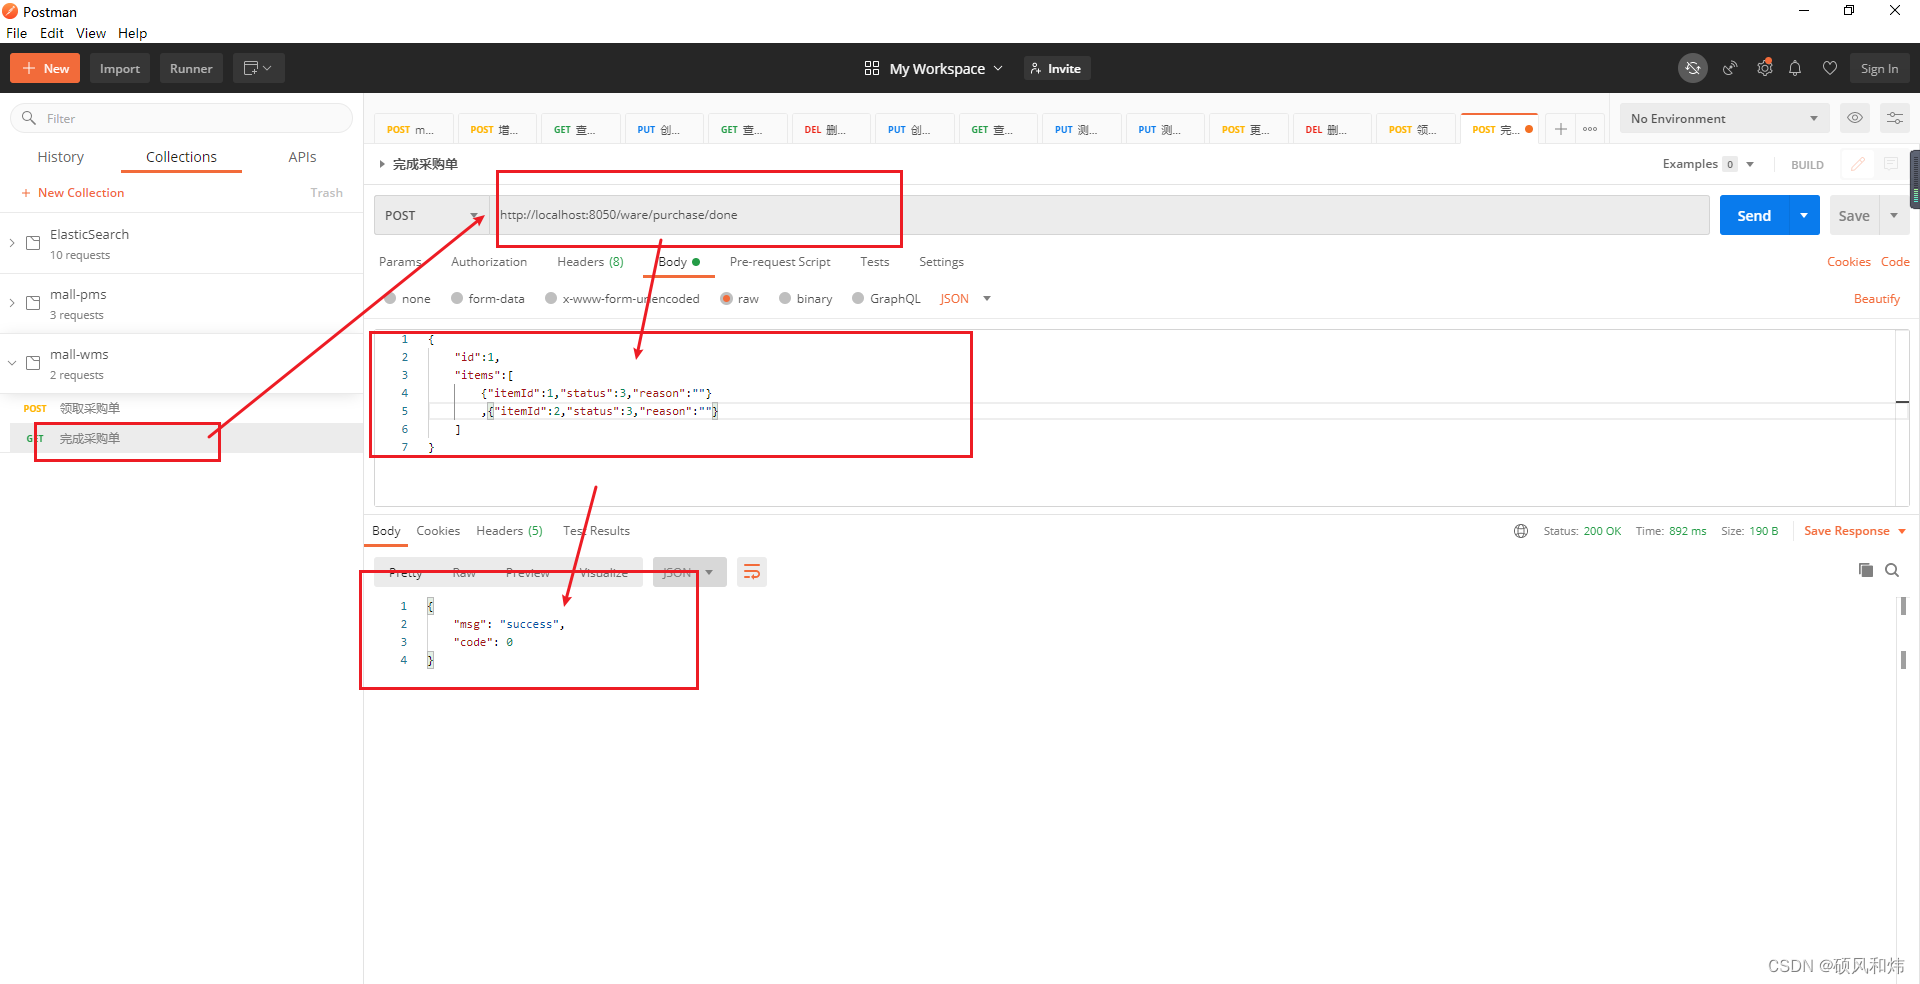Screen dimensions: 1920x984
Task: Collapse the mall-wms collection
Action: [x=12, y=363]
